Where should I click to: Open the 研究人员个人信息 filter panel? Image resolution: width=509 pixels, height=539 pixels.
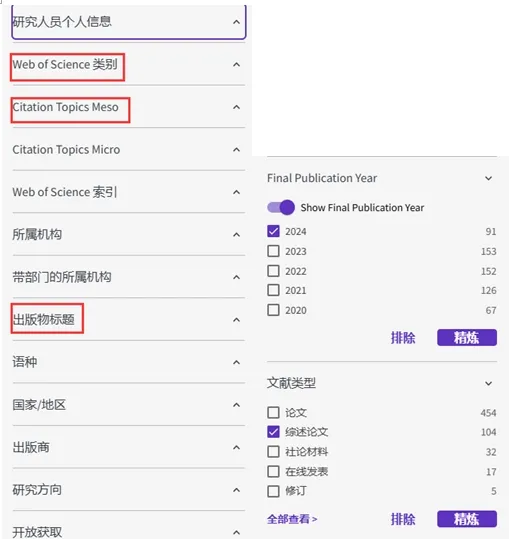129,22
